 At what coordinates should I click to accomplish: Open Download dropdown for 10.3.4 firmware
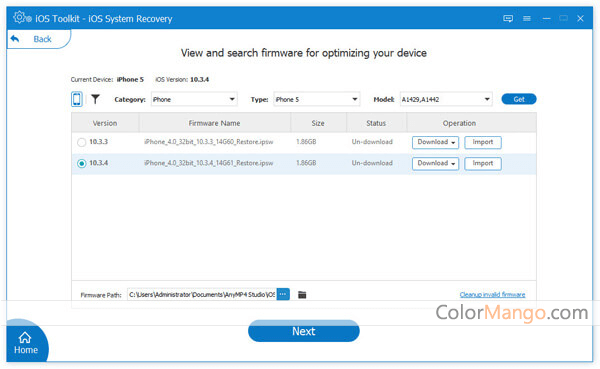click(x=435, y=163)
